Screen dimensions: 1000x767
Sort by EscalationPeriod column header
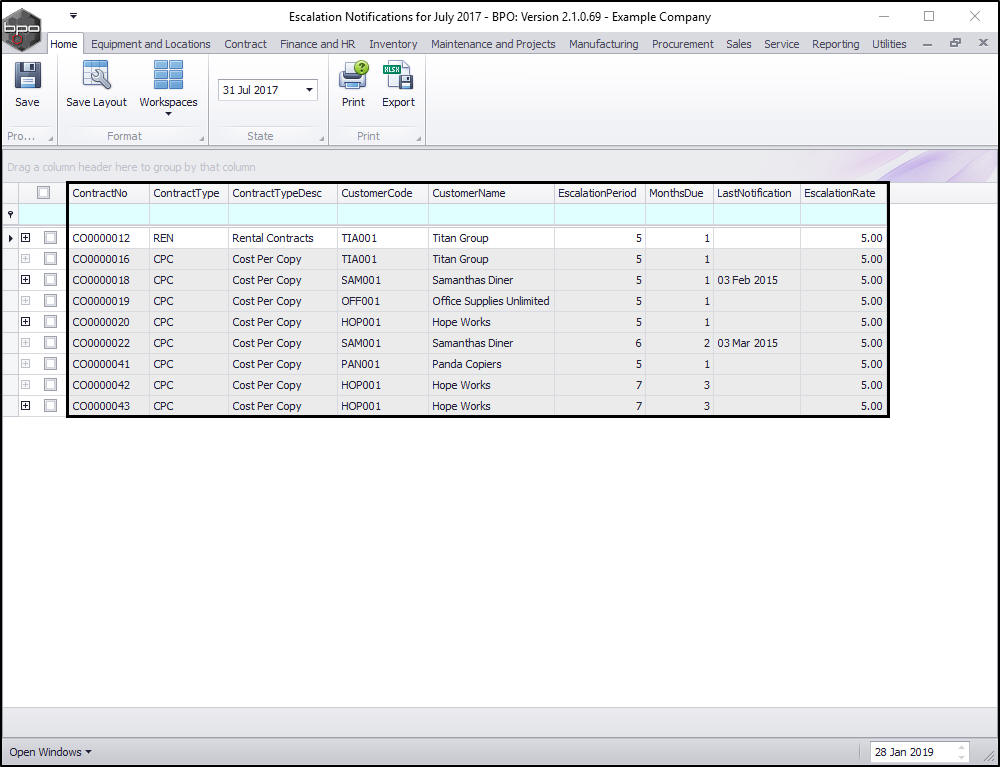(599, 193)
